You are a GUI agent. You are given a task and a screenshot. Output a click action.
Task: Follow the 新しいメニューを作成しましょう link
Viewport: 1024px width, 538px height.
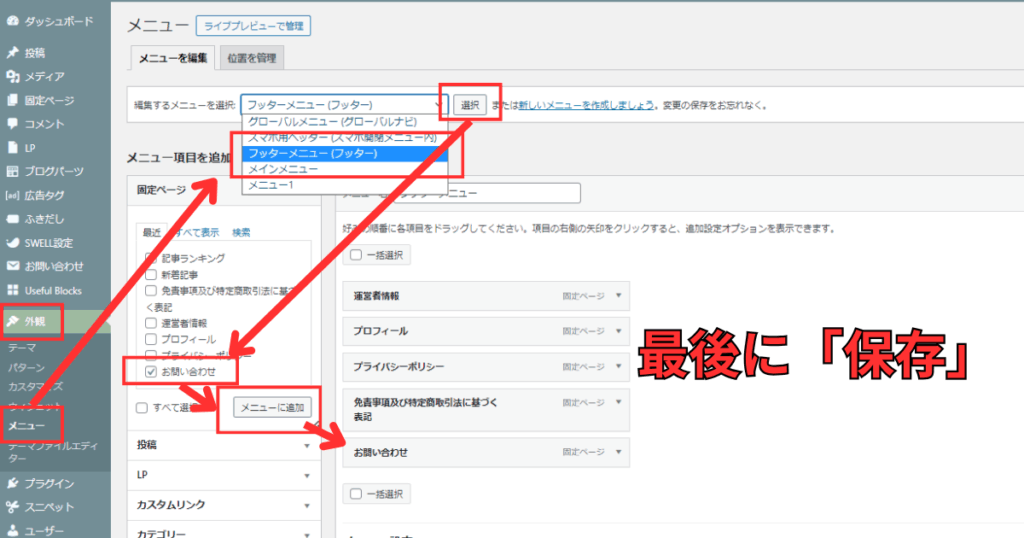click(x=586, y=105)
